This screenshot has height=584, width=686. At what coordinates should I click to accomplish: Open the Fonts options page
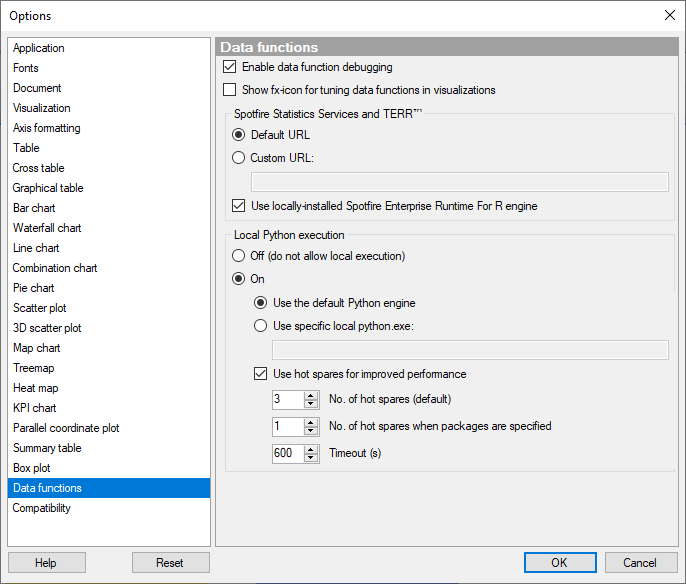(109, 68)
